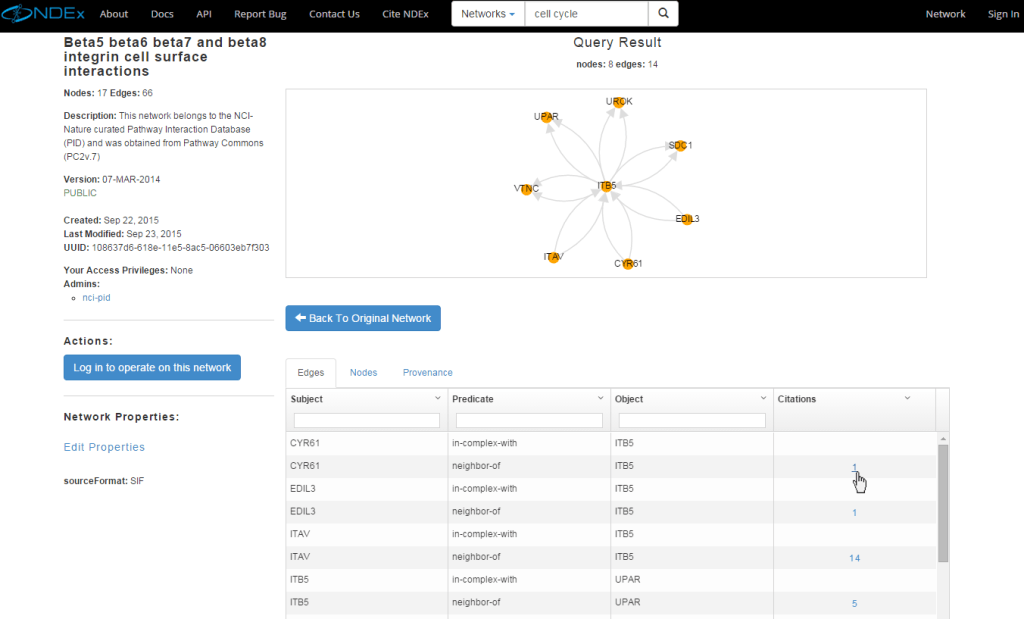The height and width of the screenshot is (619, 1024).
Task: Open the nci-pid admin link
Action: pos(96,298)
